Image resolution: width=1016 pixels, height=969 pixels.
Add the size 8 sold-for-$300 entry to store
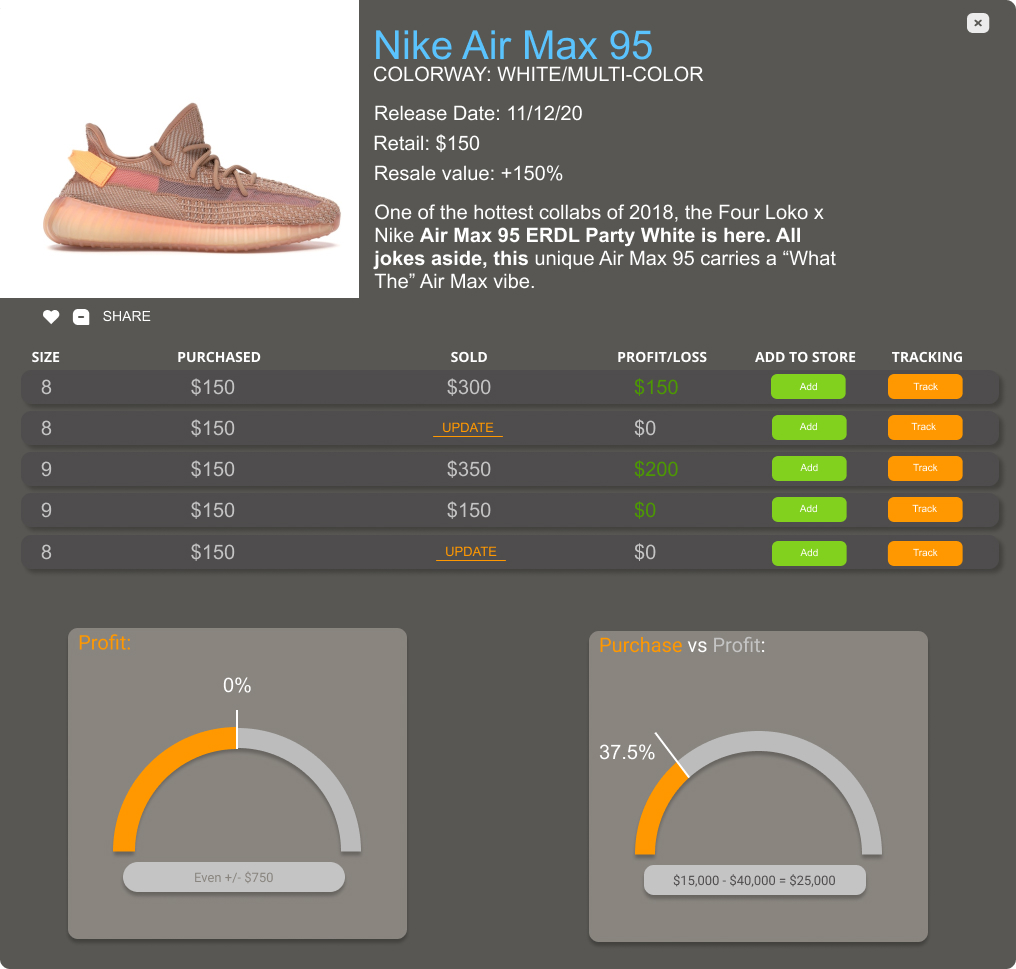click(808, 386)
